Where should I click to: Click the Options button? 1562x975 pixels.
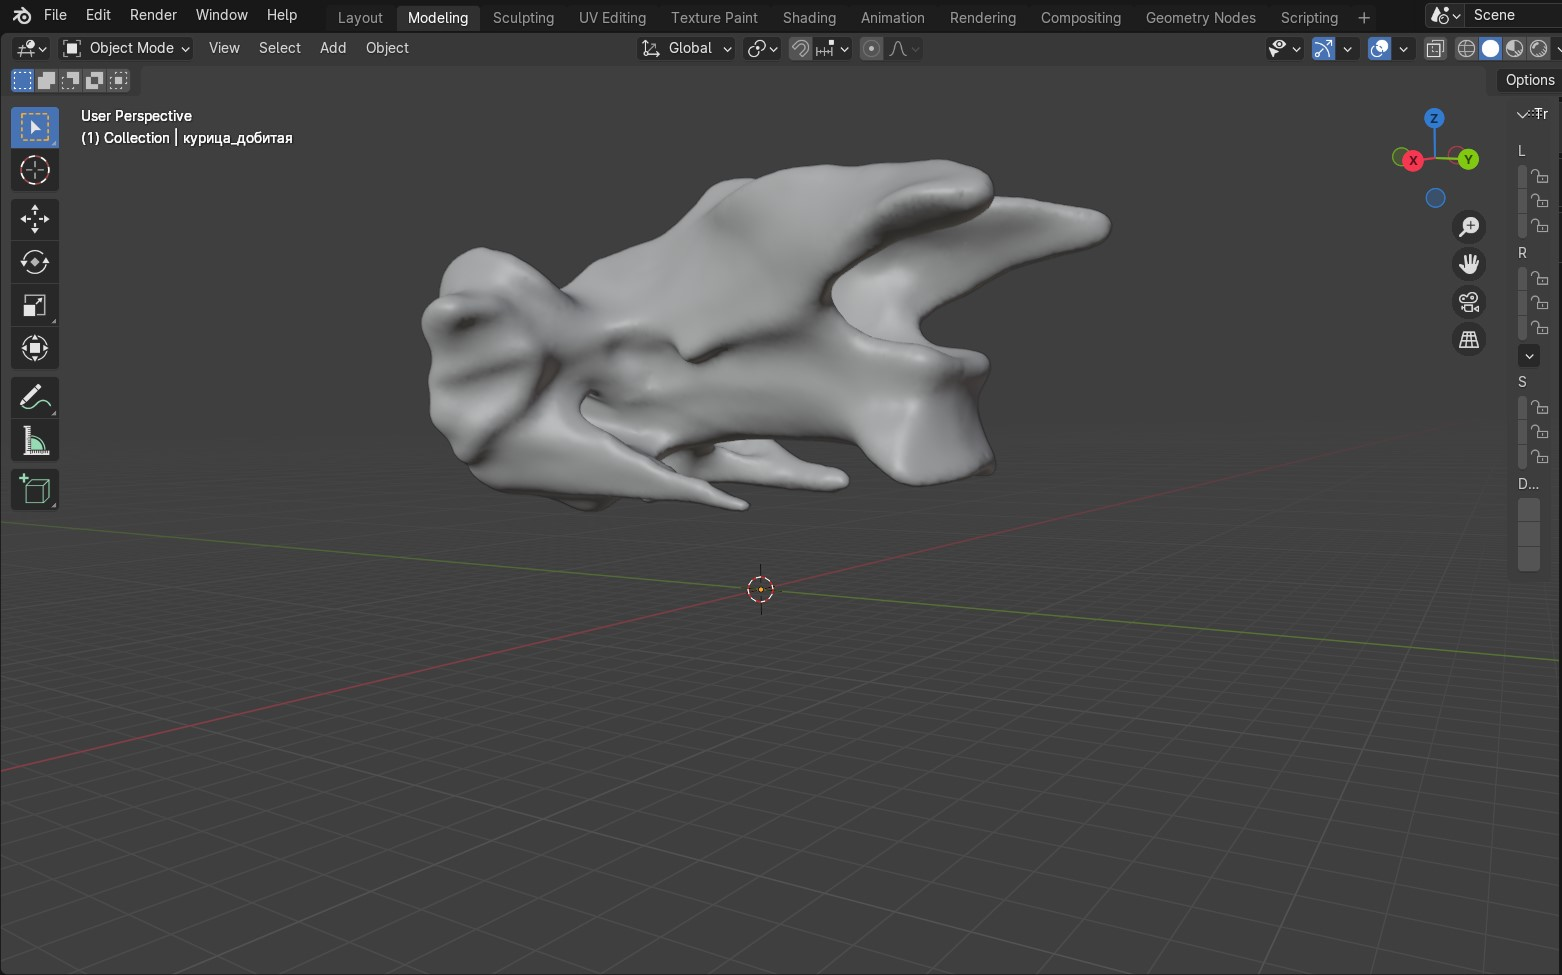pos(1529,80)
